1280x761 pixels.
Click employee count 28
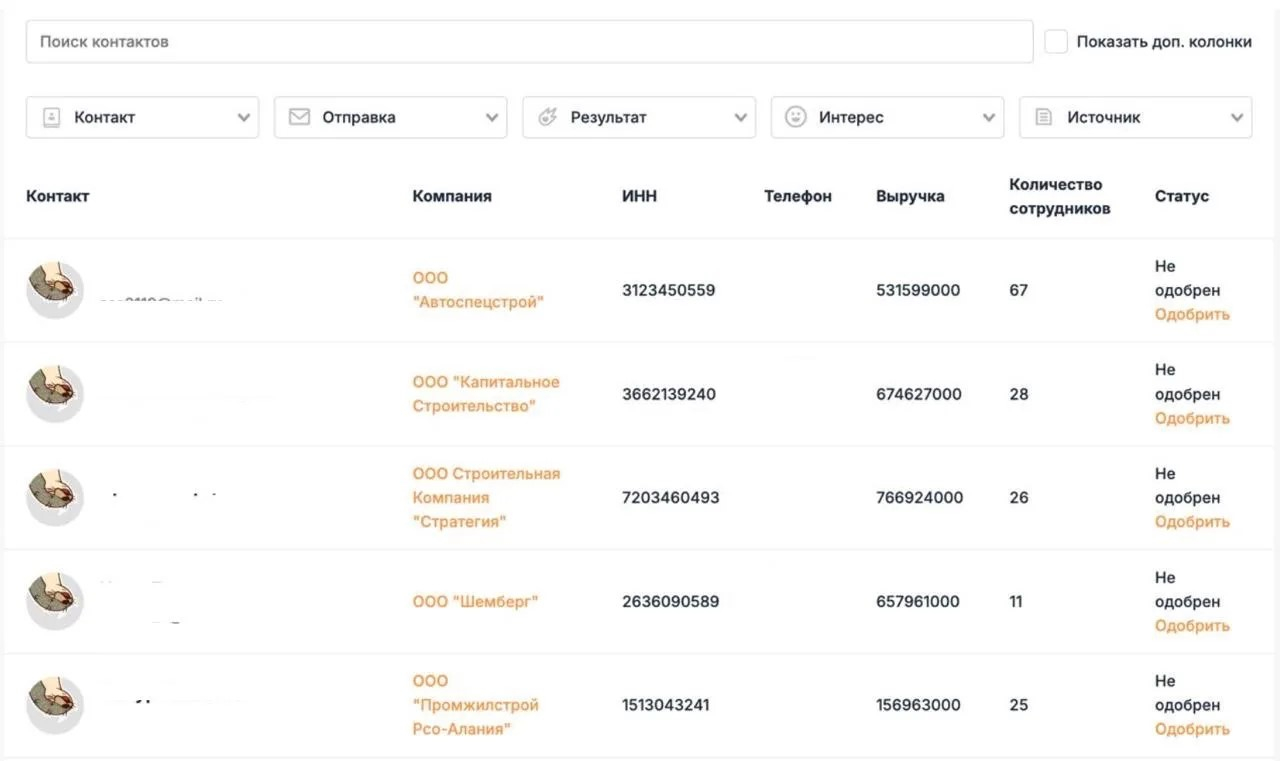(x=1019, y=394)
